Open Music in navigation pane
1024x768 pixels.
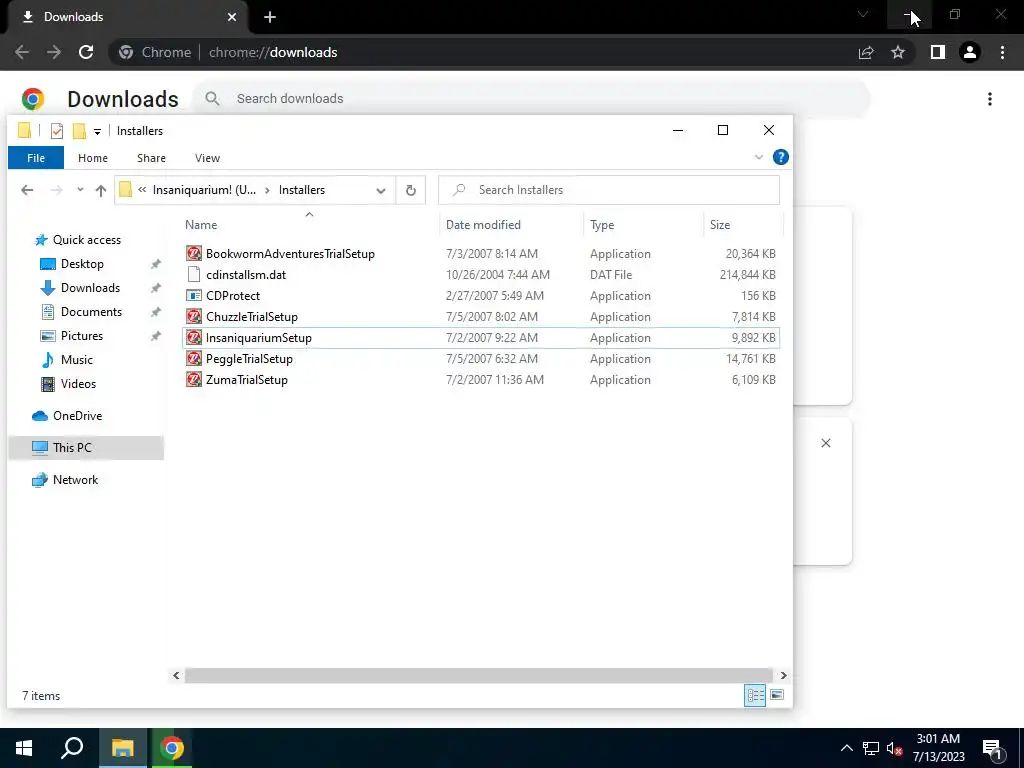pos(76,360)
